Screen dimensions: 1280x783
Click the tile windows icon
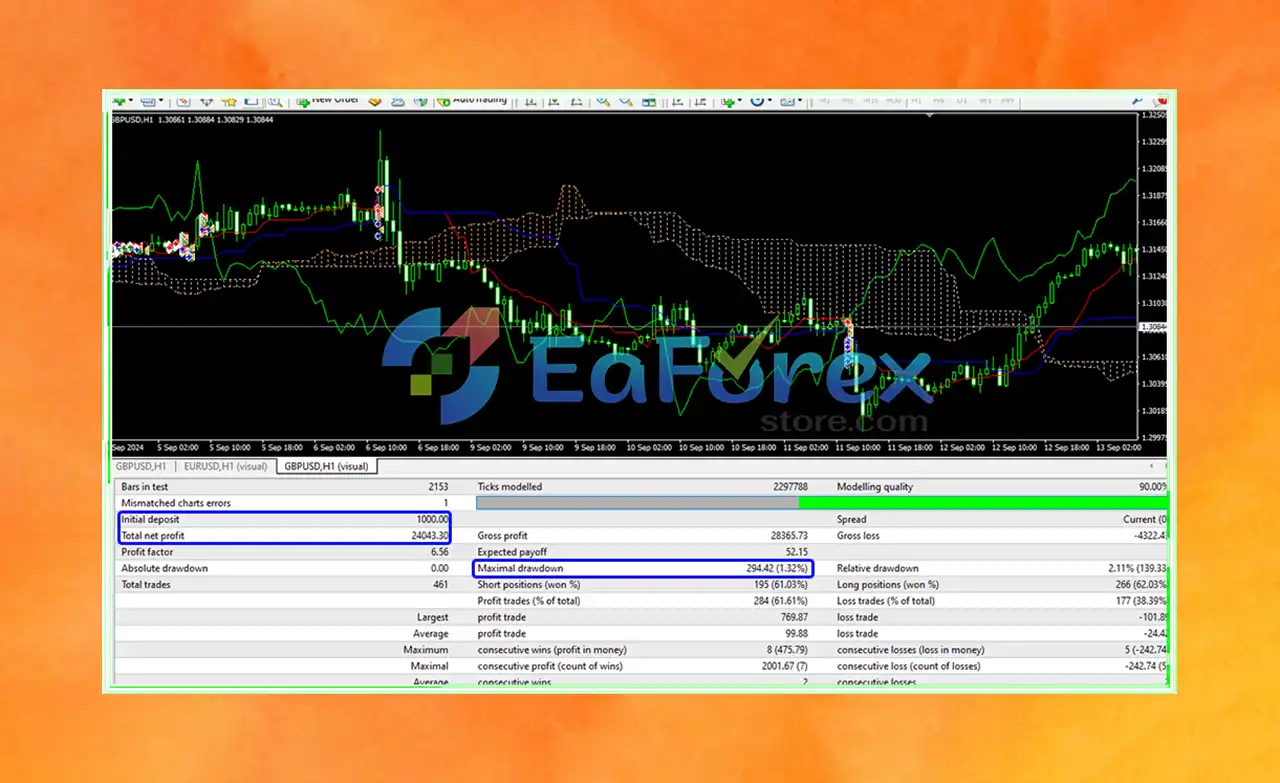pos(649,100)
